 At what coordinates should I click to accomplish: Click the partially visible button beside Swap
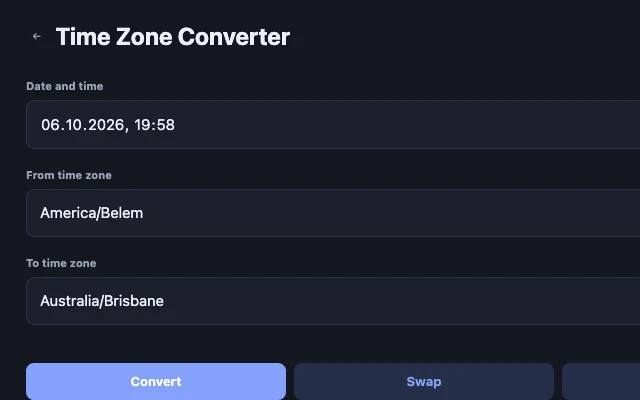pyautogui.click(x=601, y=382)
